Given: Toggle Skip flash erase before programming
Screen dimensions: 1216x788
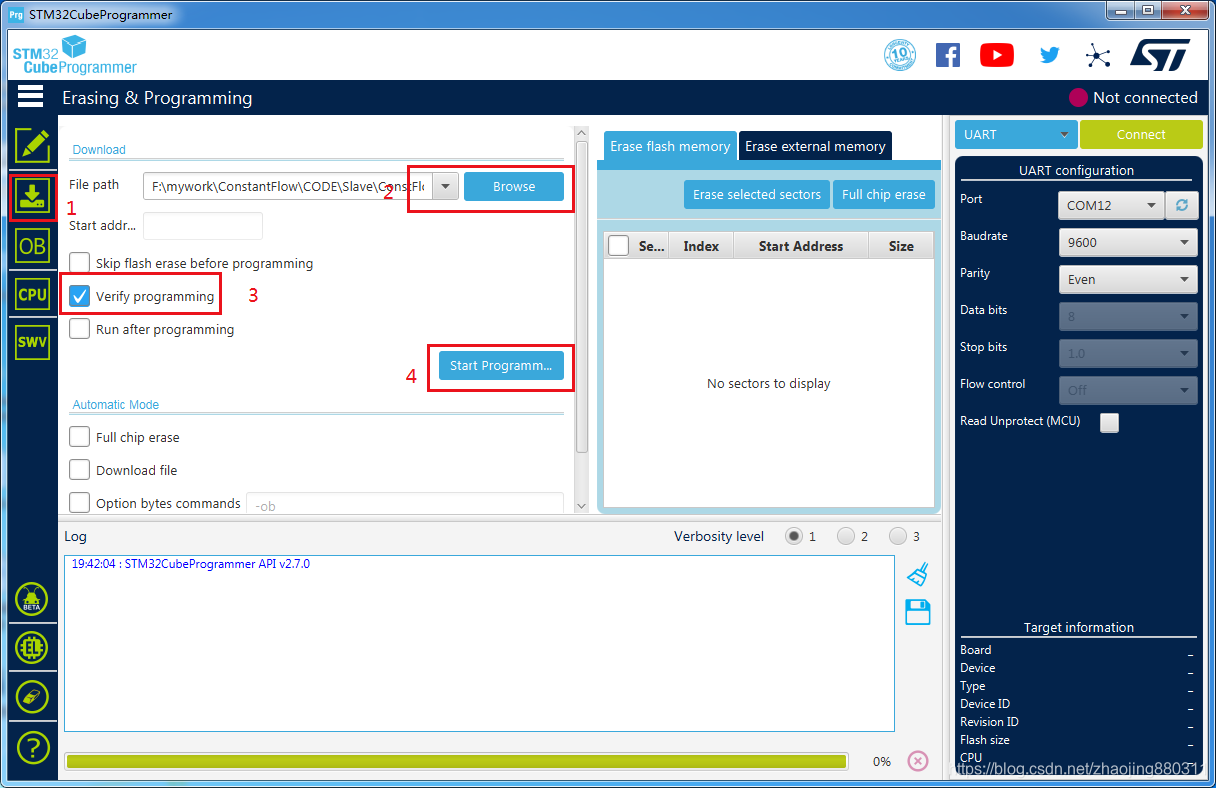Looking at the screenshot, I should (x=79, y=263).
